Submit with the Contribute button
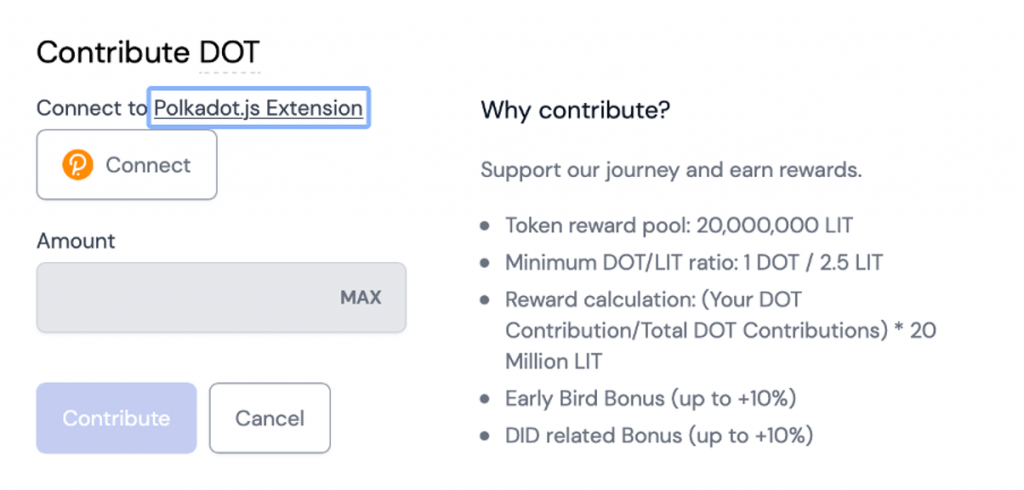 click(116, 418)
